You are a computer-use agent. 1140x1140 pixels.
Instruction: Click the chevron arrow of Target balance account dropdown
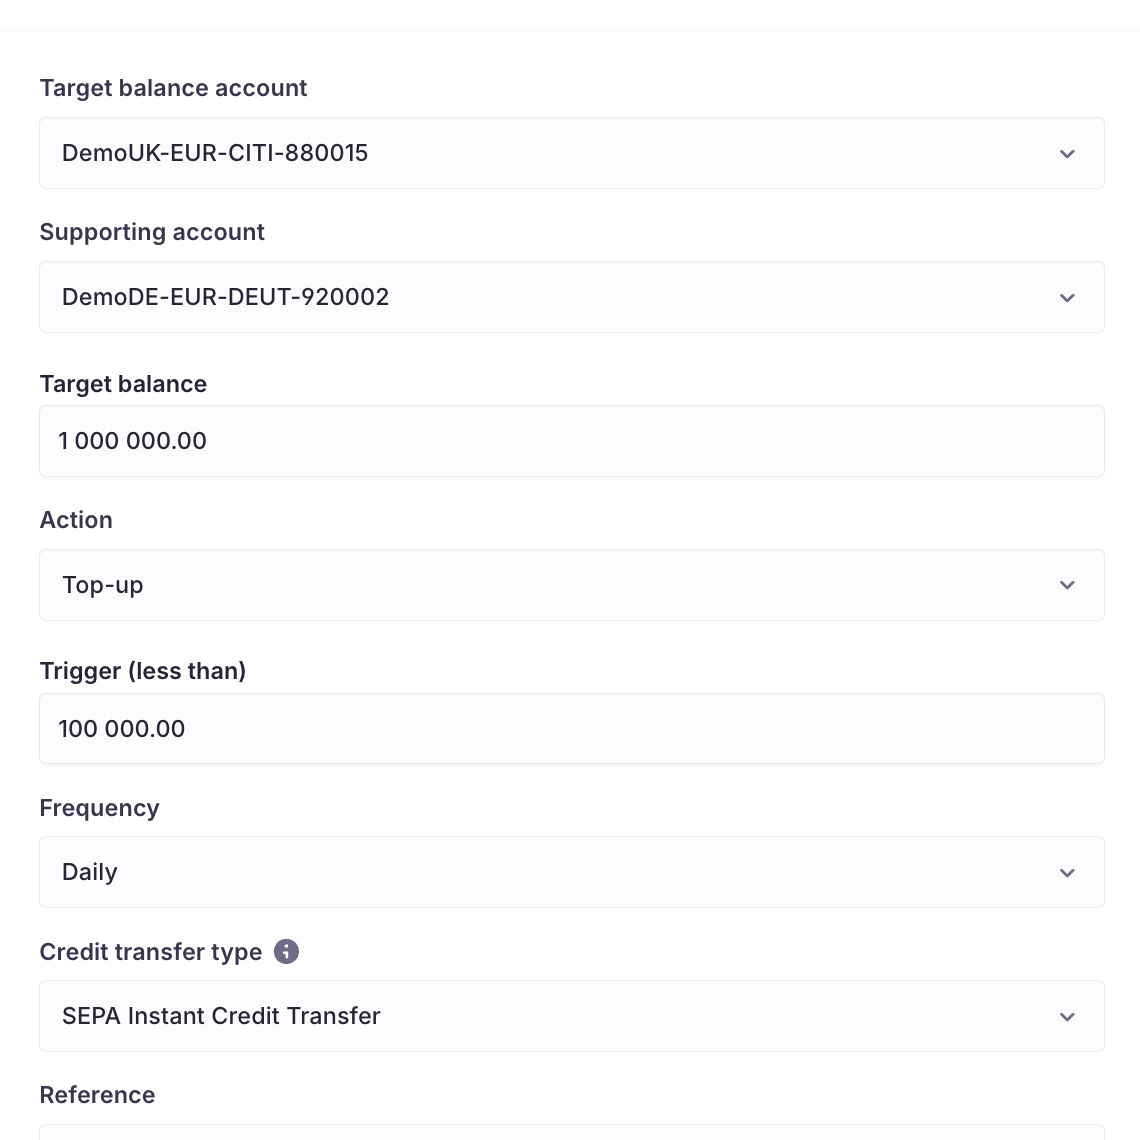tap(1067, 153)
